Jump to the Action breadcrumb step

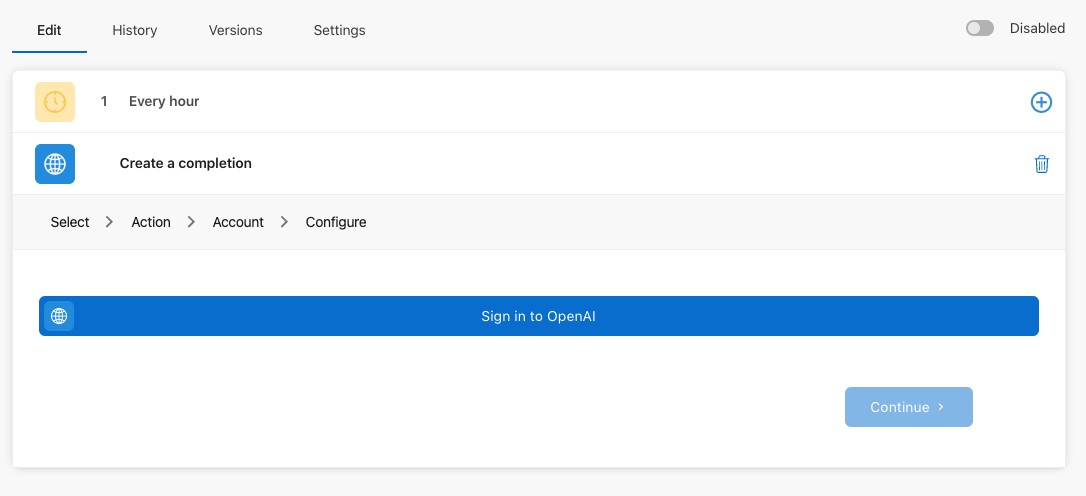coord(151,222)
